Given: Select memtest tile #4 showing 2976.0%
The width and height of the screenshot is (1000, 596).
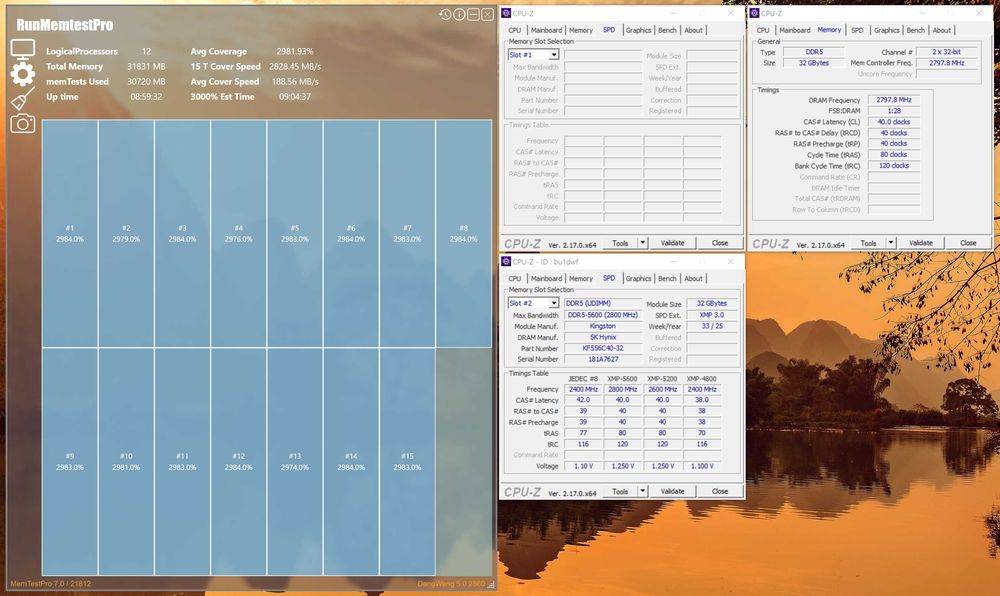Looking at the screenshot, I should click(239, 234).
